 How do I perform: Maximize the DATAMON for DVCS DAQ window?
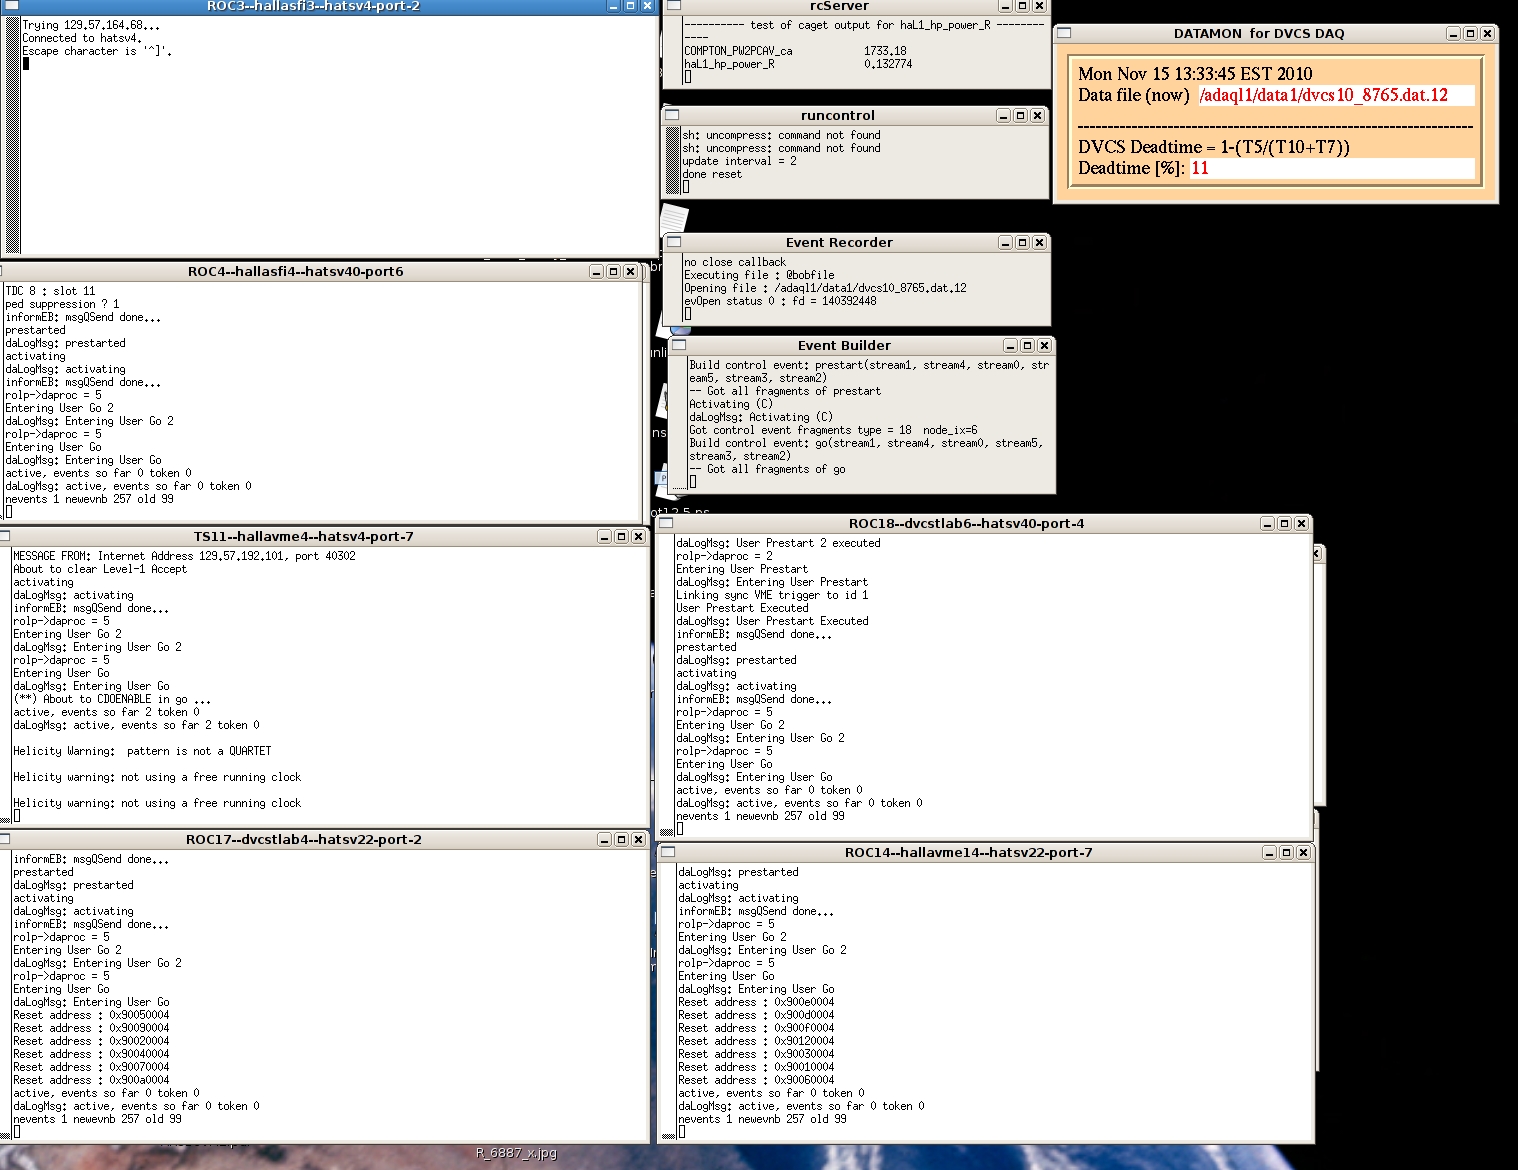click(1470, 33)
